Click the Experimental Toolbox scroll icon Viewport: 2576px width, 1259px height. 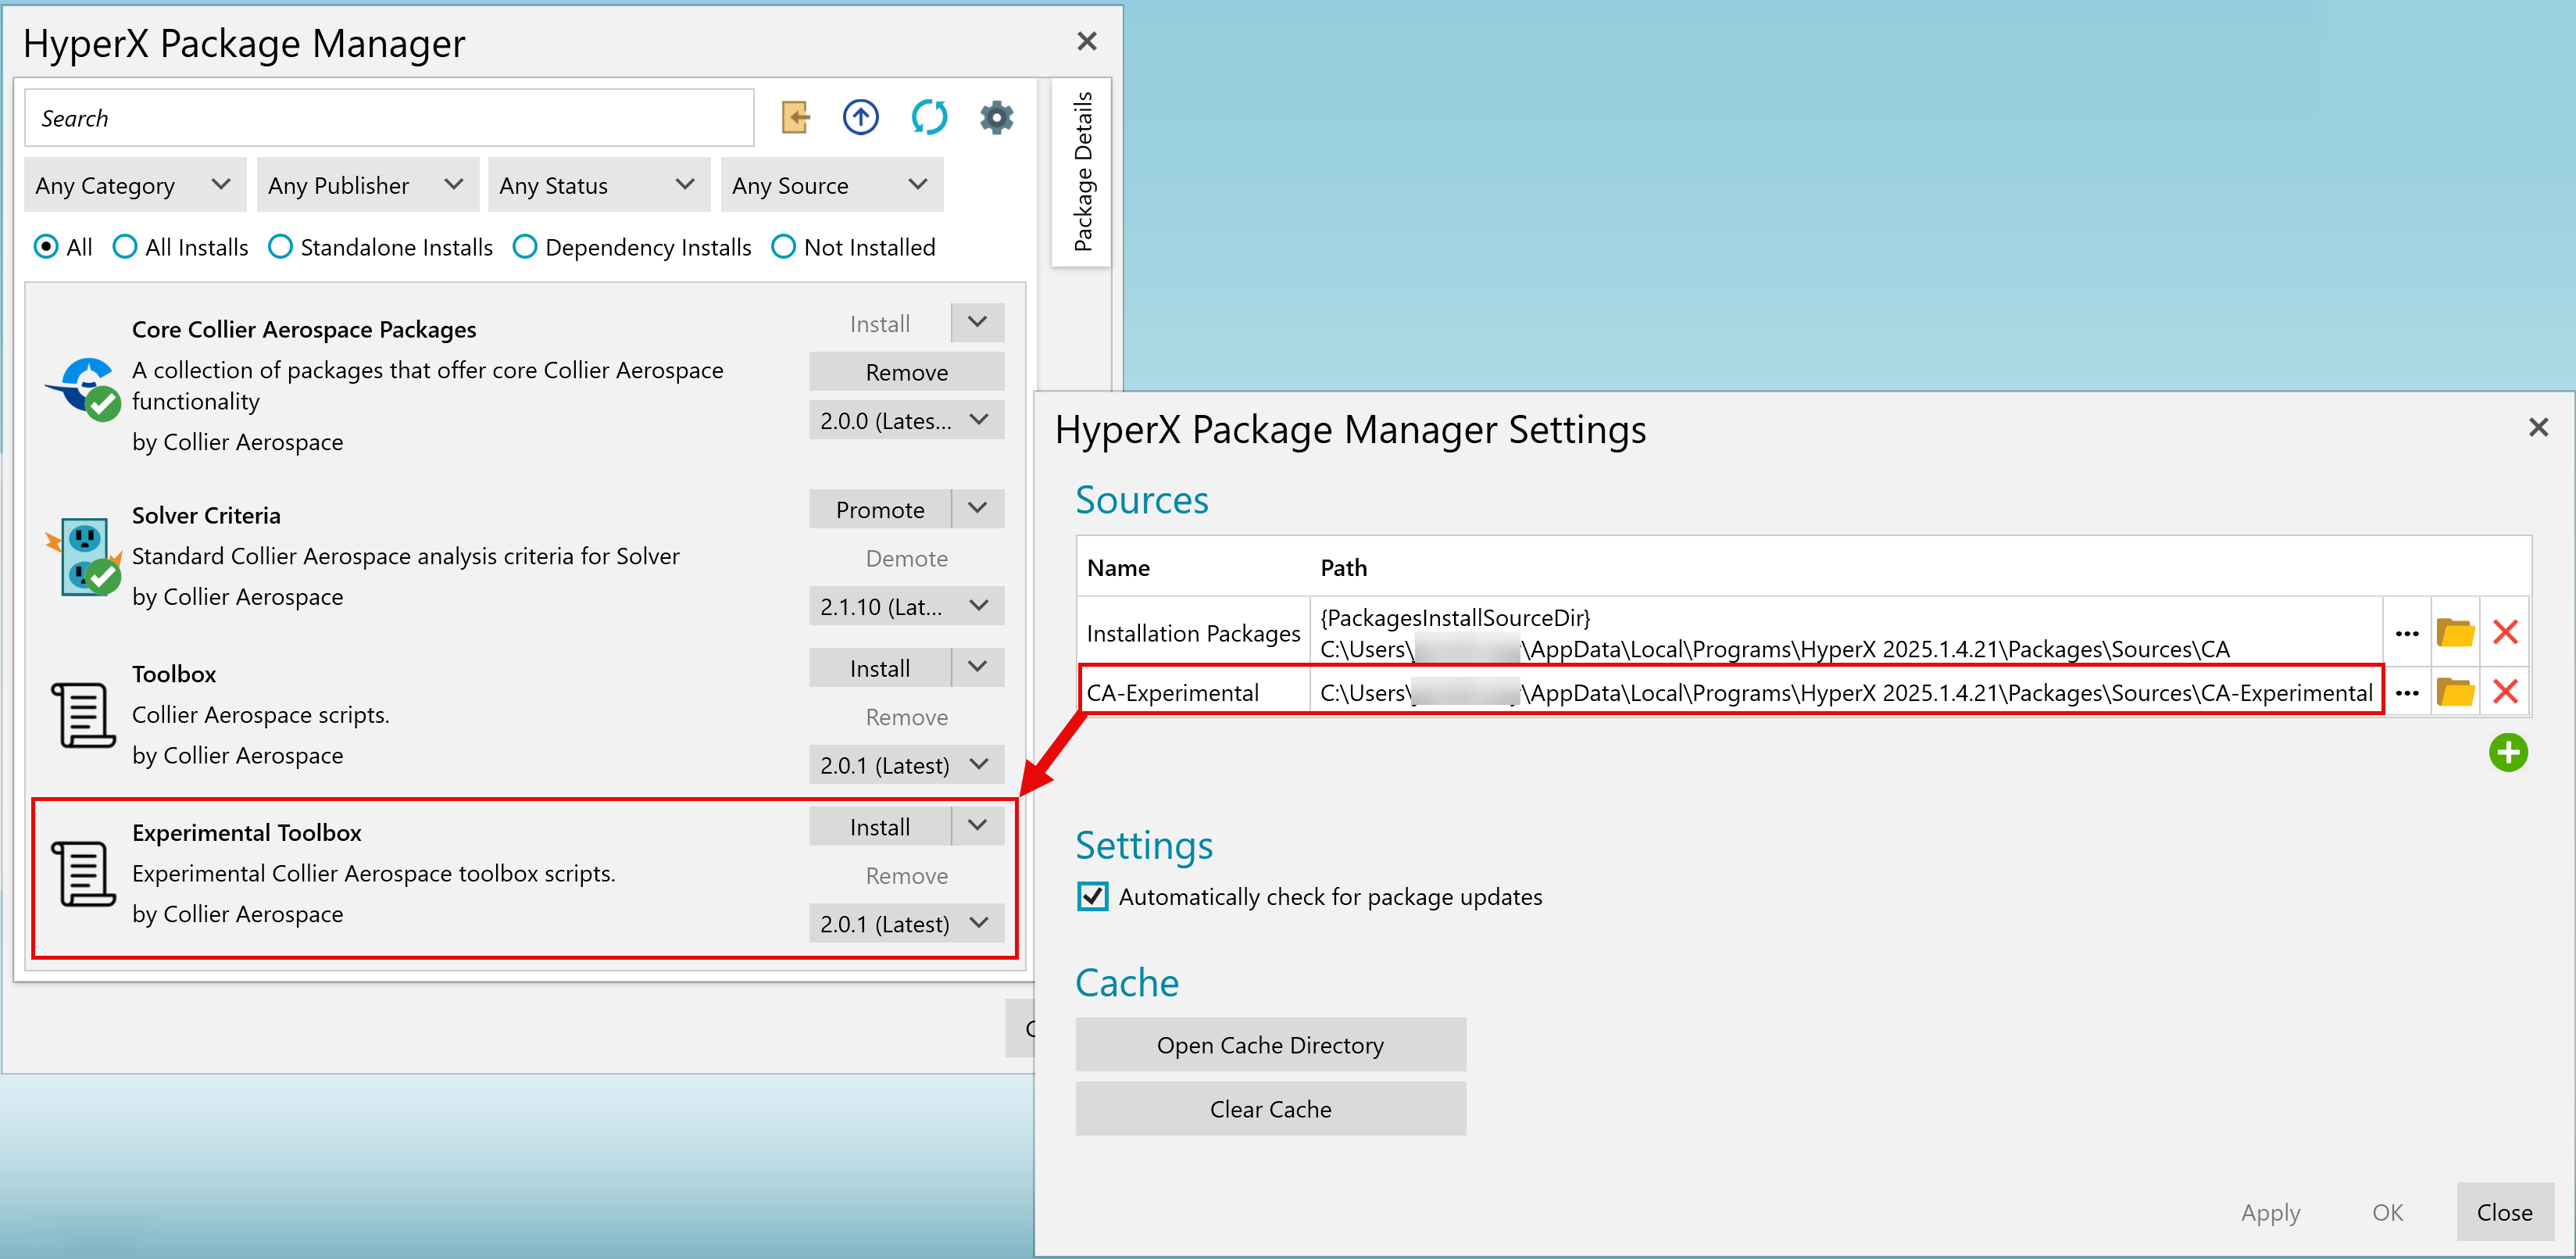83,874
